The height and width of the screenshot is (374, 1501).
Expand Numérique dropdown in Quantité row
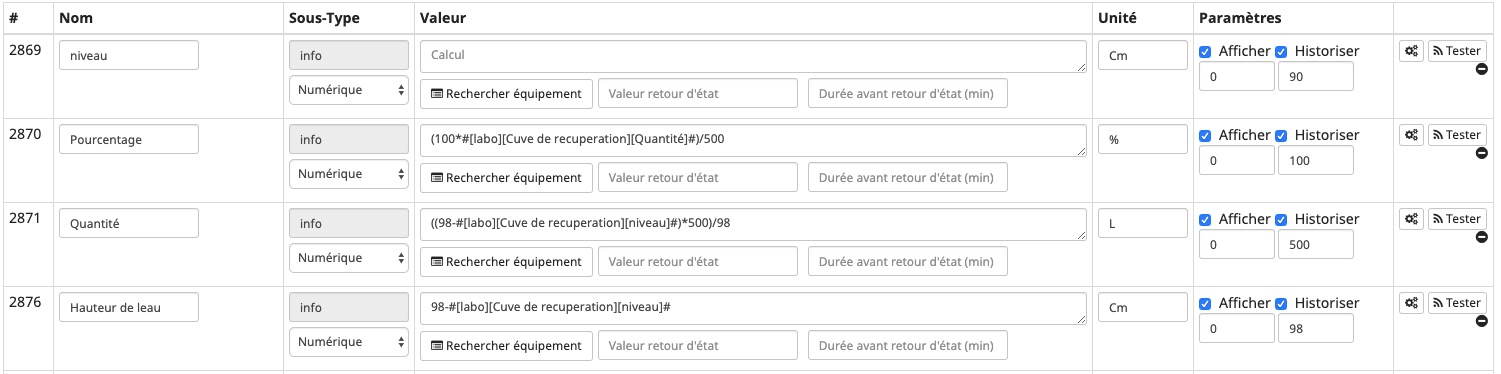(x=349, y=258)
